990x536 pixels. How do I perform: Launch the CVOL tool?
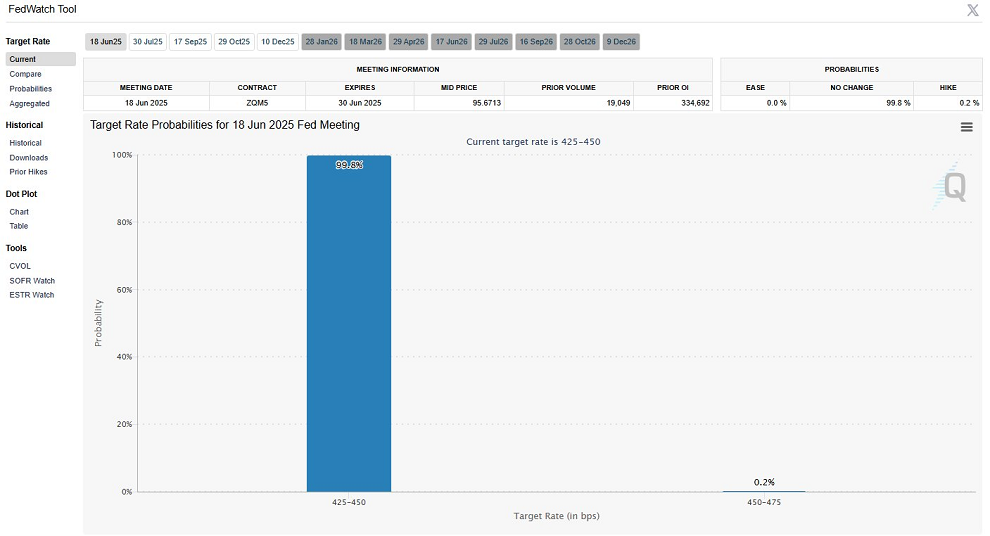(x=20, y=266)
